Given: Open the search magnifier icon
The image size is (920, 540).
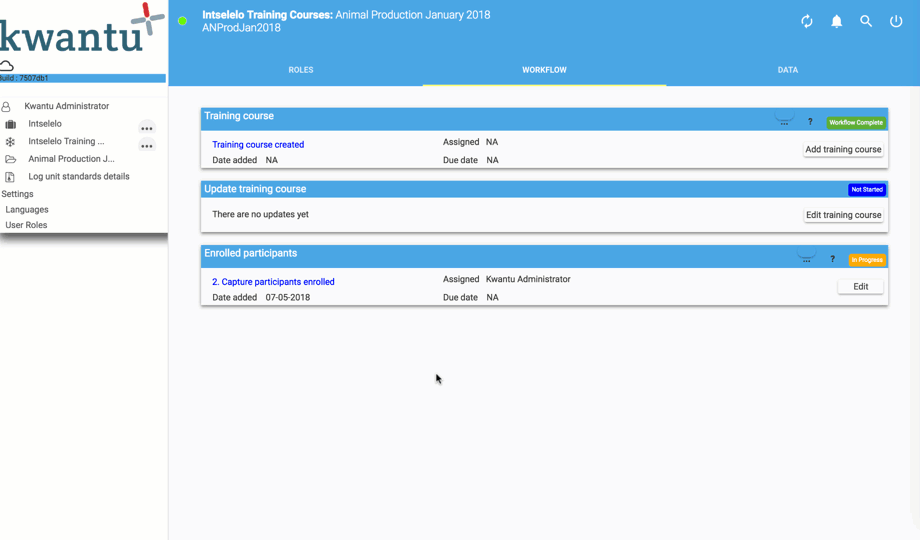Looking at the screenshot, I should click(866, 21).
